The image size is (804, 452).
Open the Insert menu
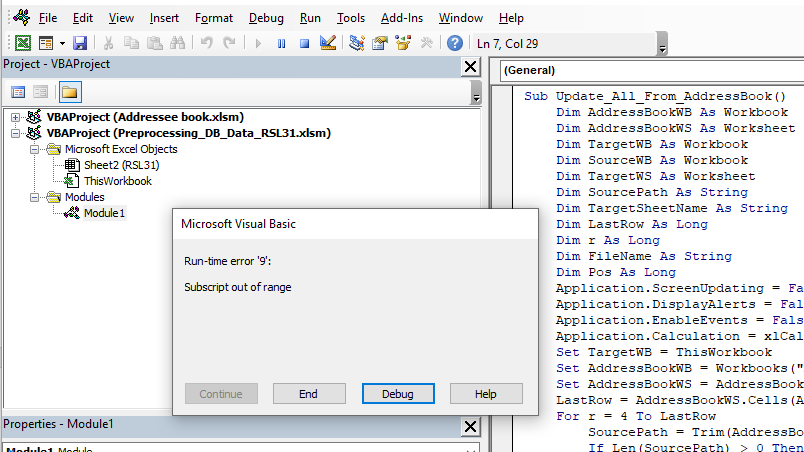click(x=164, y=18)
